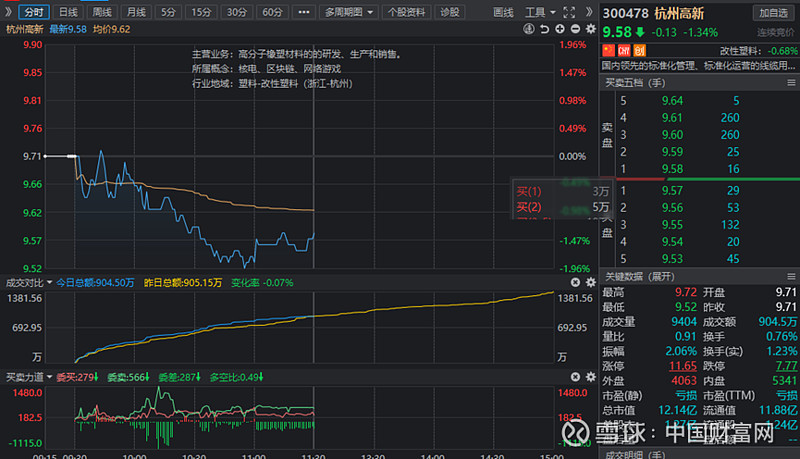This screenshot has height=459, width=800.
Task: Open the 5分 five-minute chart
Action: (168, 12)
